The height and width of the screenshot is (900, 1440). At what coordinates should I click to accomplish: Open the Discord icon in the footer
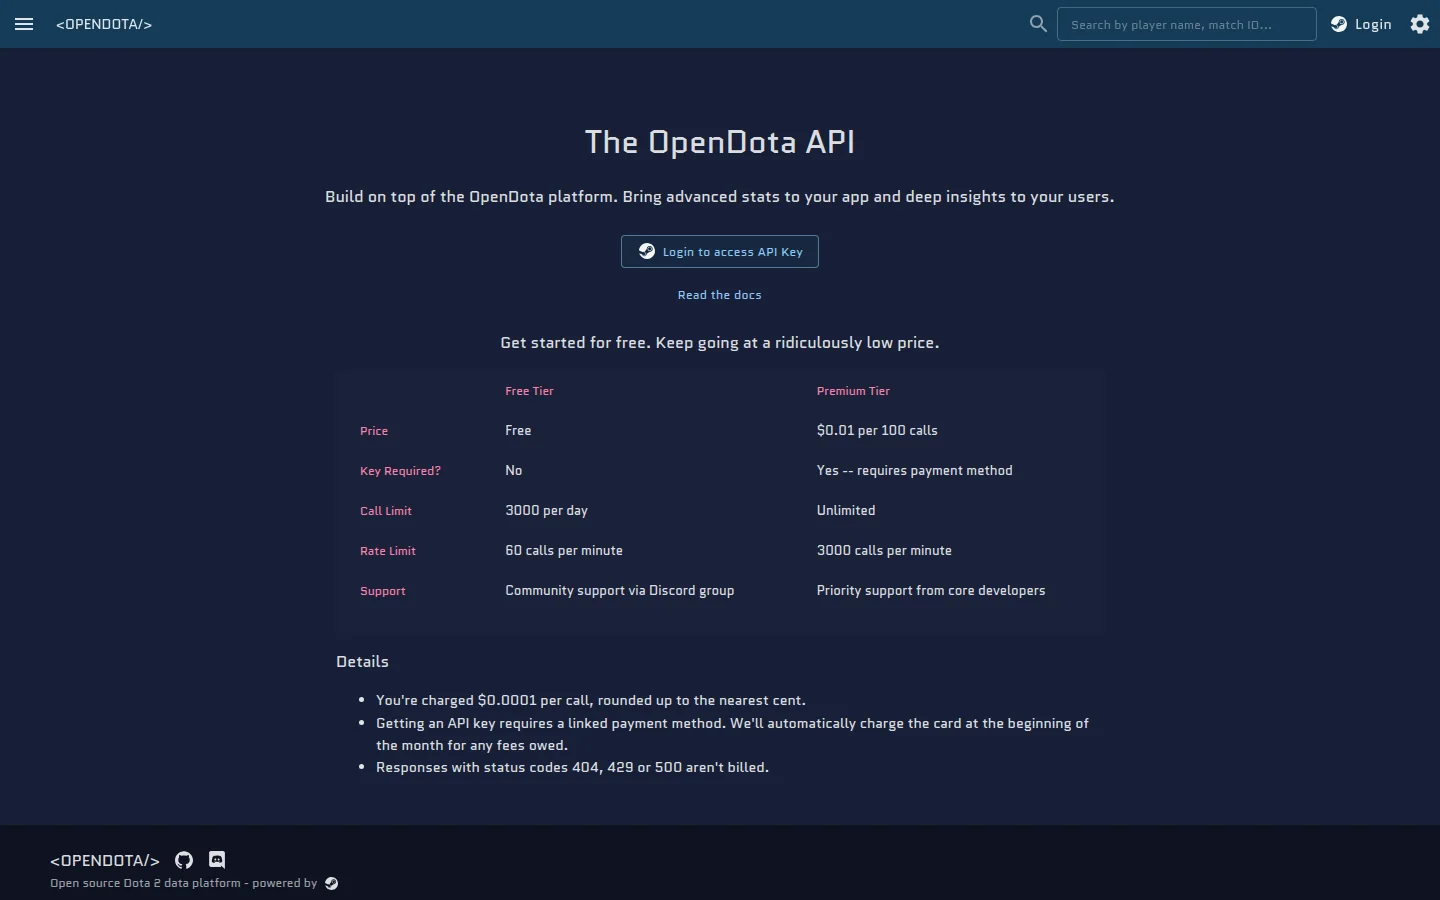(x=217, y=860)
